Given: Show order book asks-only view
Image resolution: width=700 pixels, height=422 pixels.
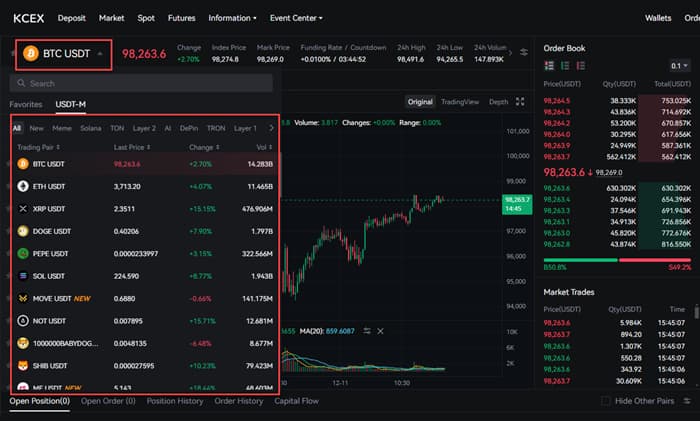Looking at the screenshot, I should click(x=580, y=66).
